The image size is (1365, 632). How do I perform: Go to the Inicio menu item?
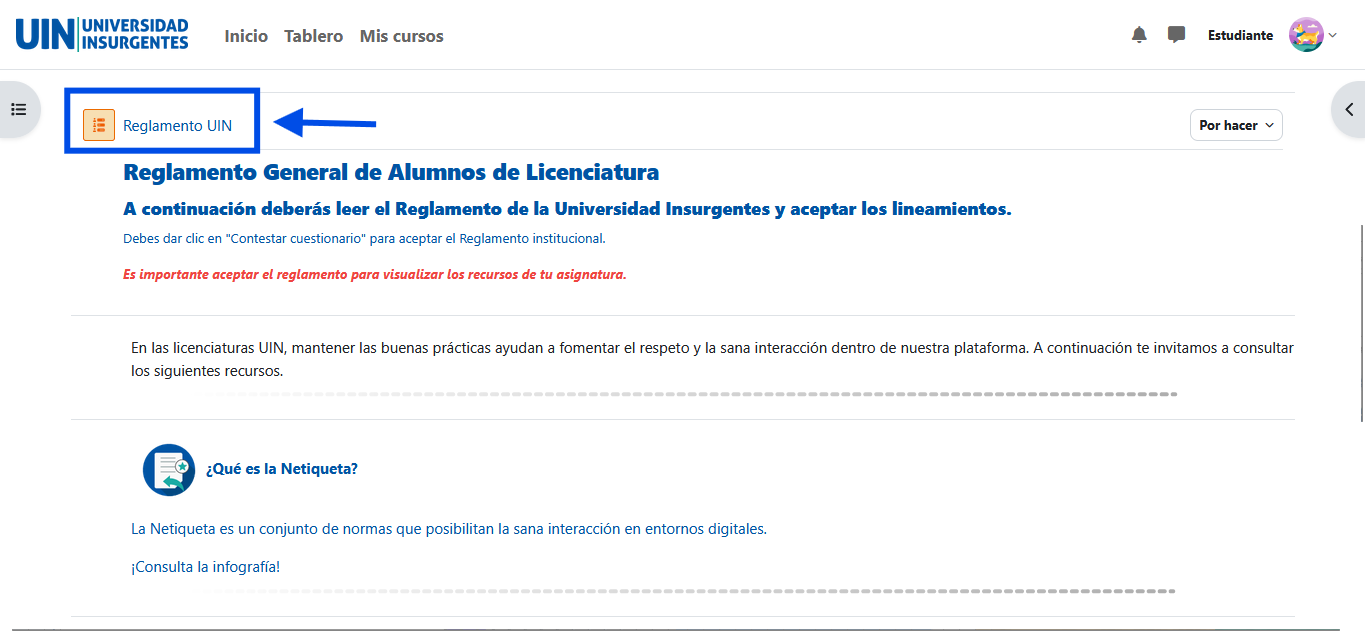[x=246, y=36]
